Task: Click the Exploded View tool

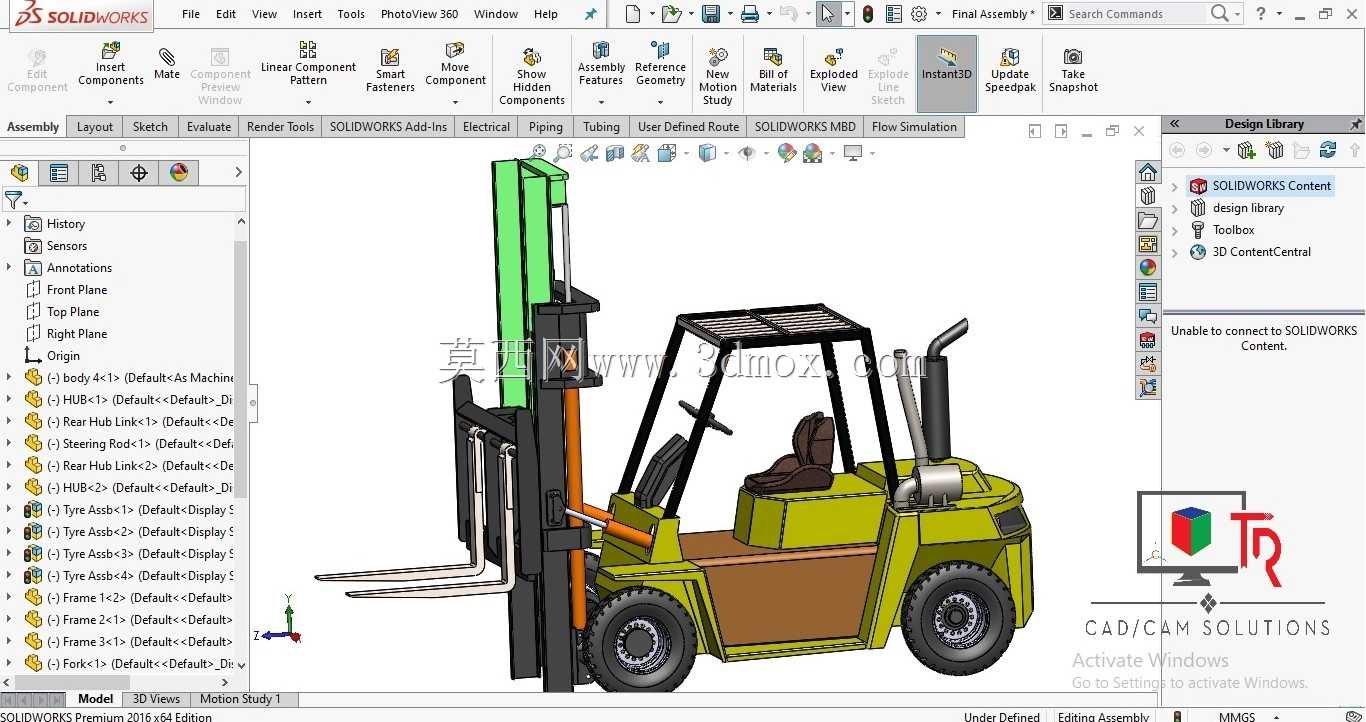Action: (834, 70)
